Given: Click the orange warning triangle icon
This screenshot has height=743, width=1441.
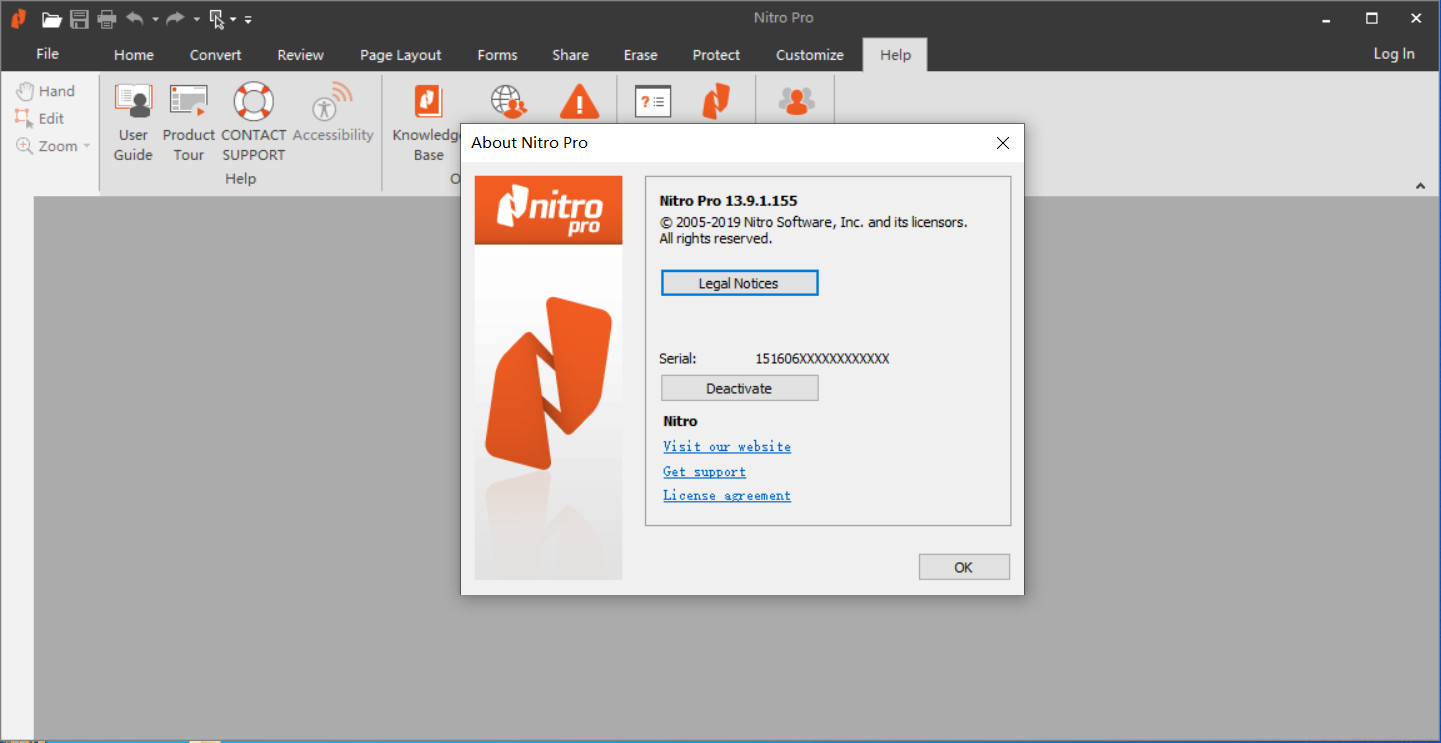Looking at the screenshot, I should [x=578, y=102].
